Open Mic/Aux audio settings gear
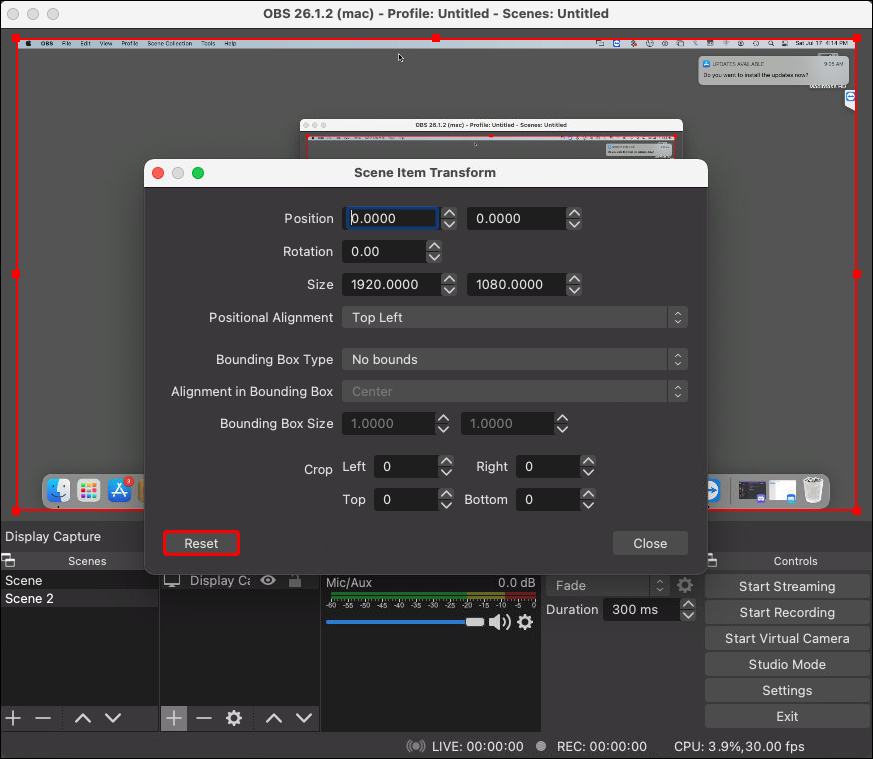 pyautogui.click(x=525, y=622)
